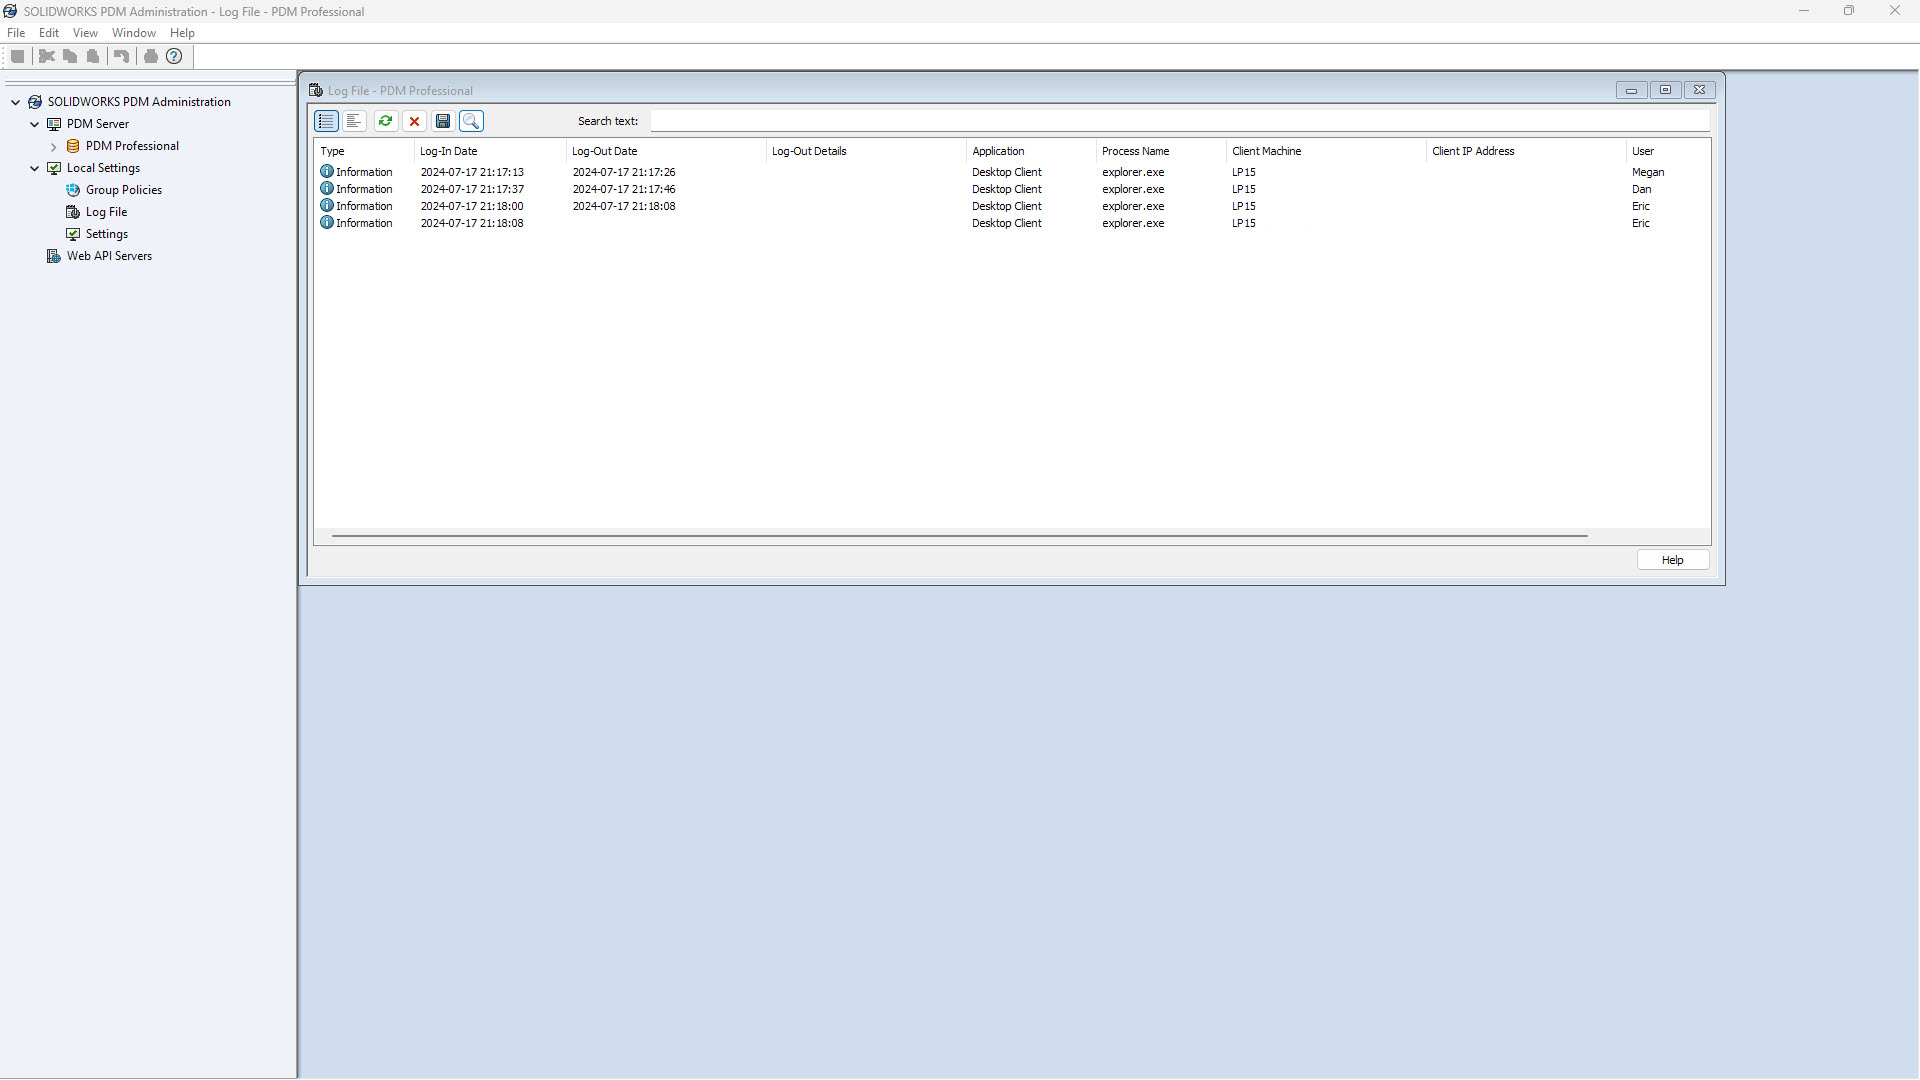1920x1080 pixels.
Task: Click the clear log filter icon
Action: coord(414,120)
